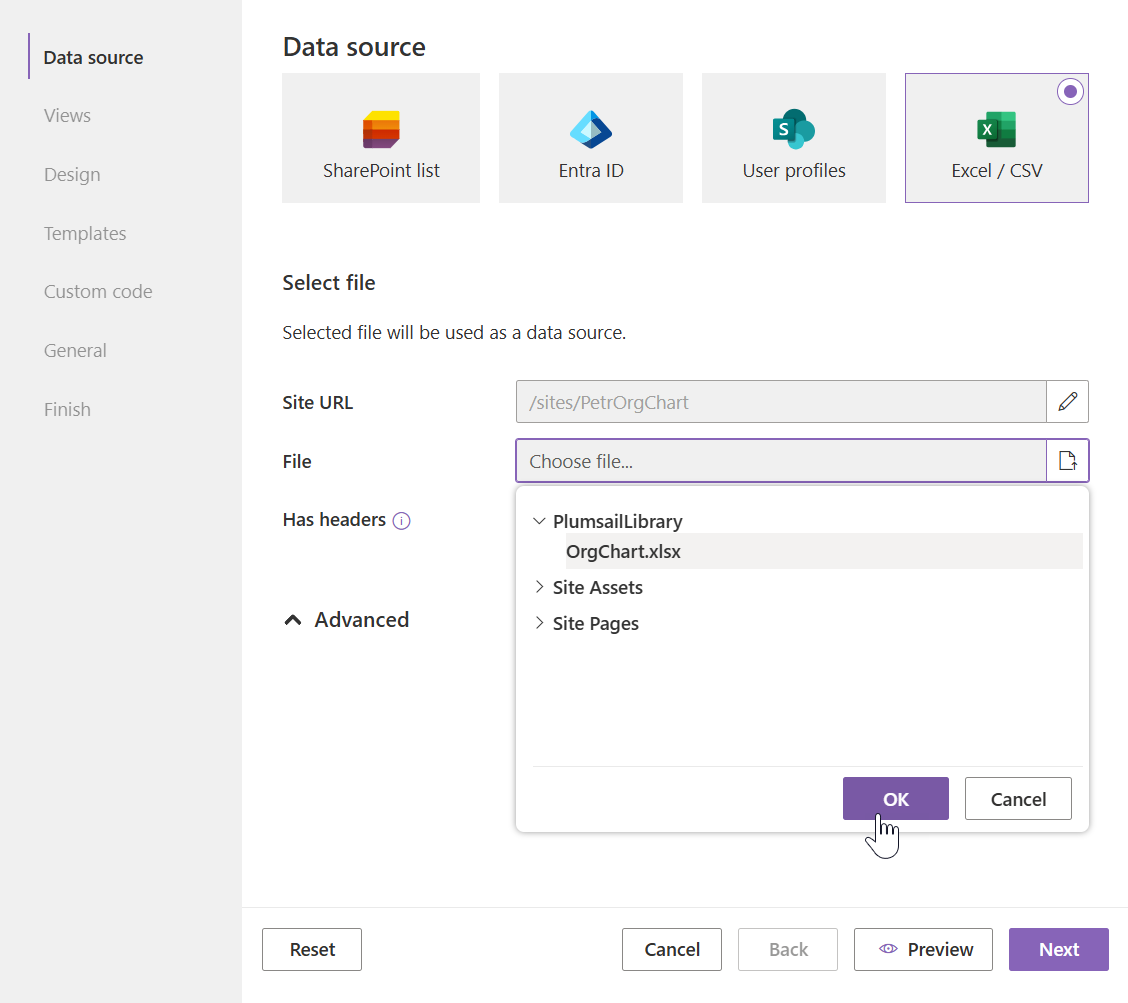Open the Templates step

[85, 233]
